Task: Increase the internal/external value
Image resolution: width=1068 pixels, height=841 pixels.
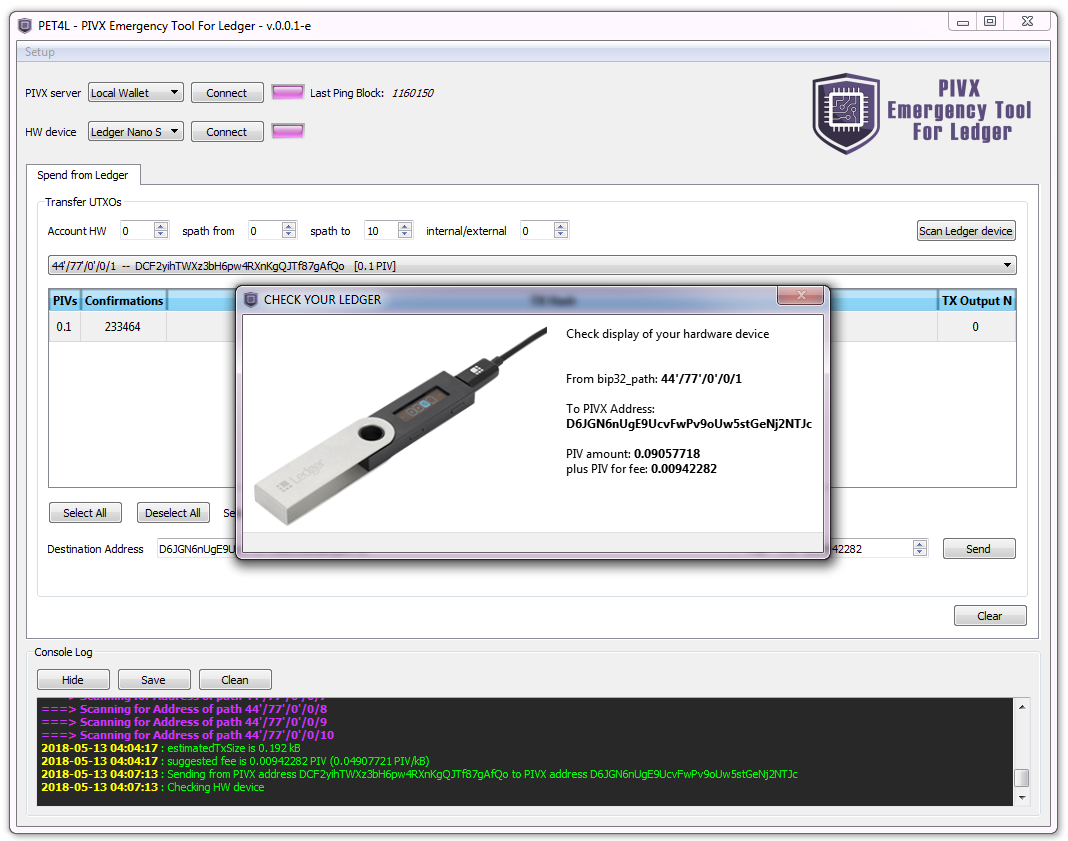Action: (x=561, y=227)
